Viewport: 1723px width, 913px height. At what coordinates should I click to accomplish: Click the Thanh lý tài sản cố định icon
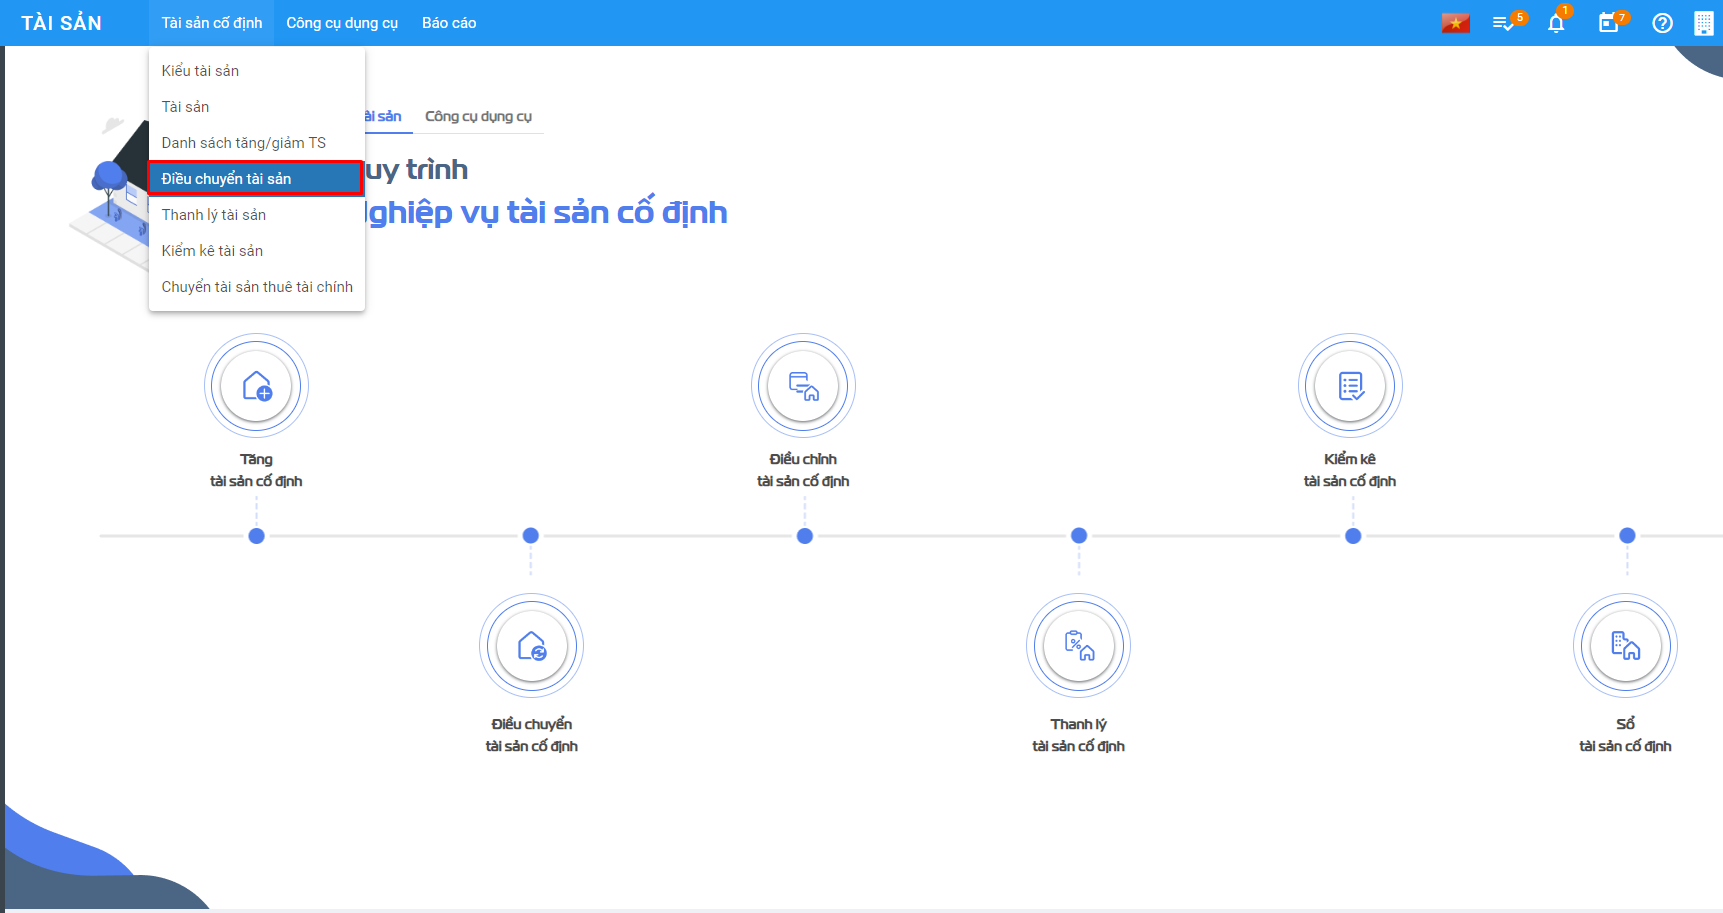[x=1078, y=647]
